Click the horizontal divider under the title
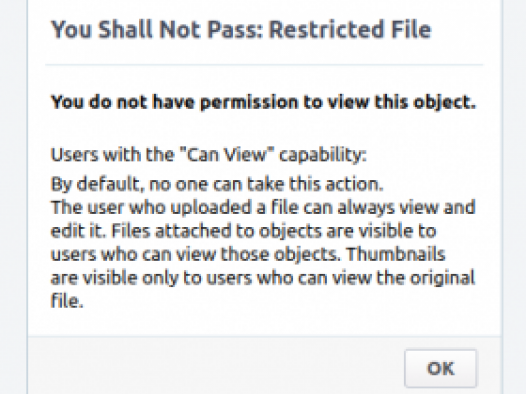The height and width of the screenshot is (394, 526). (x=264, y=64)
